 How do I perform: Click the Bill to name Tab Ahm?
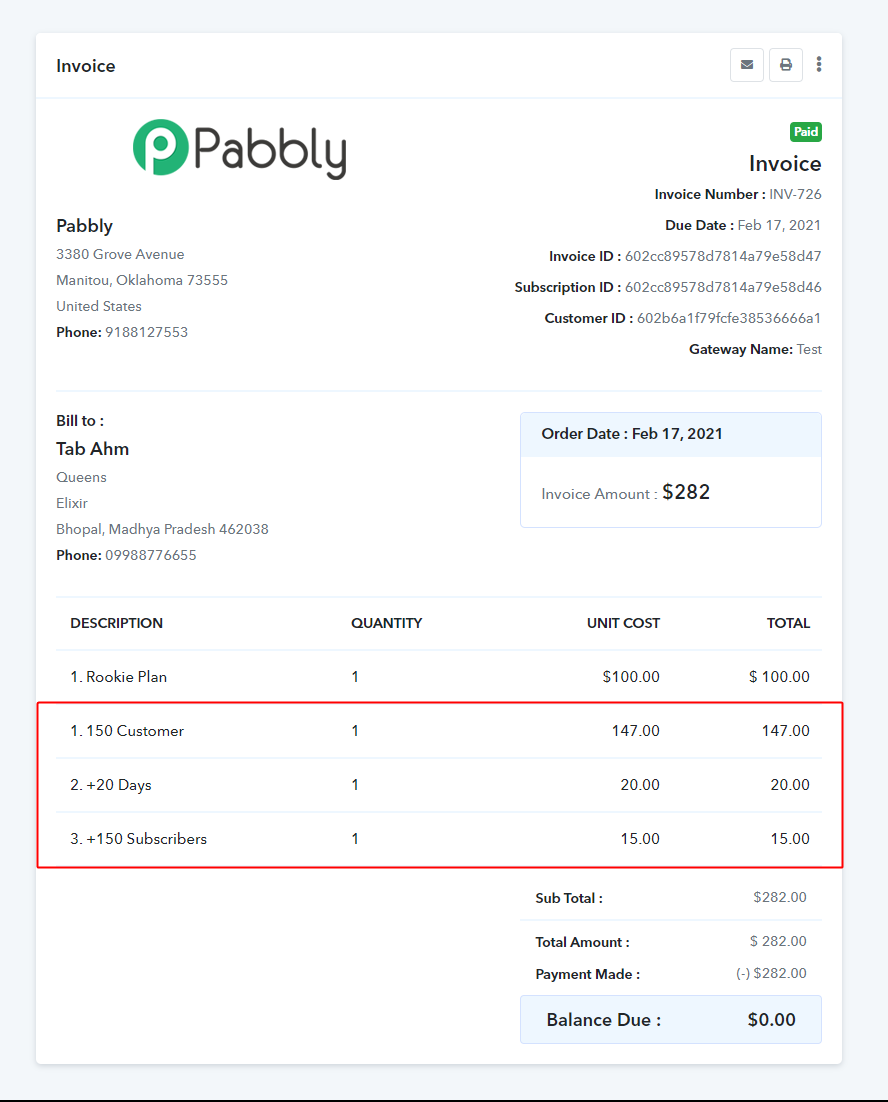93,449
